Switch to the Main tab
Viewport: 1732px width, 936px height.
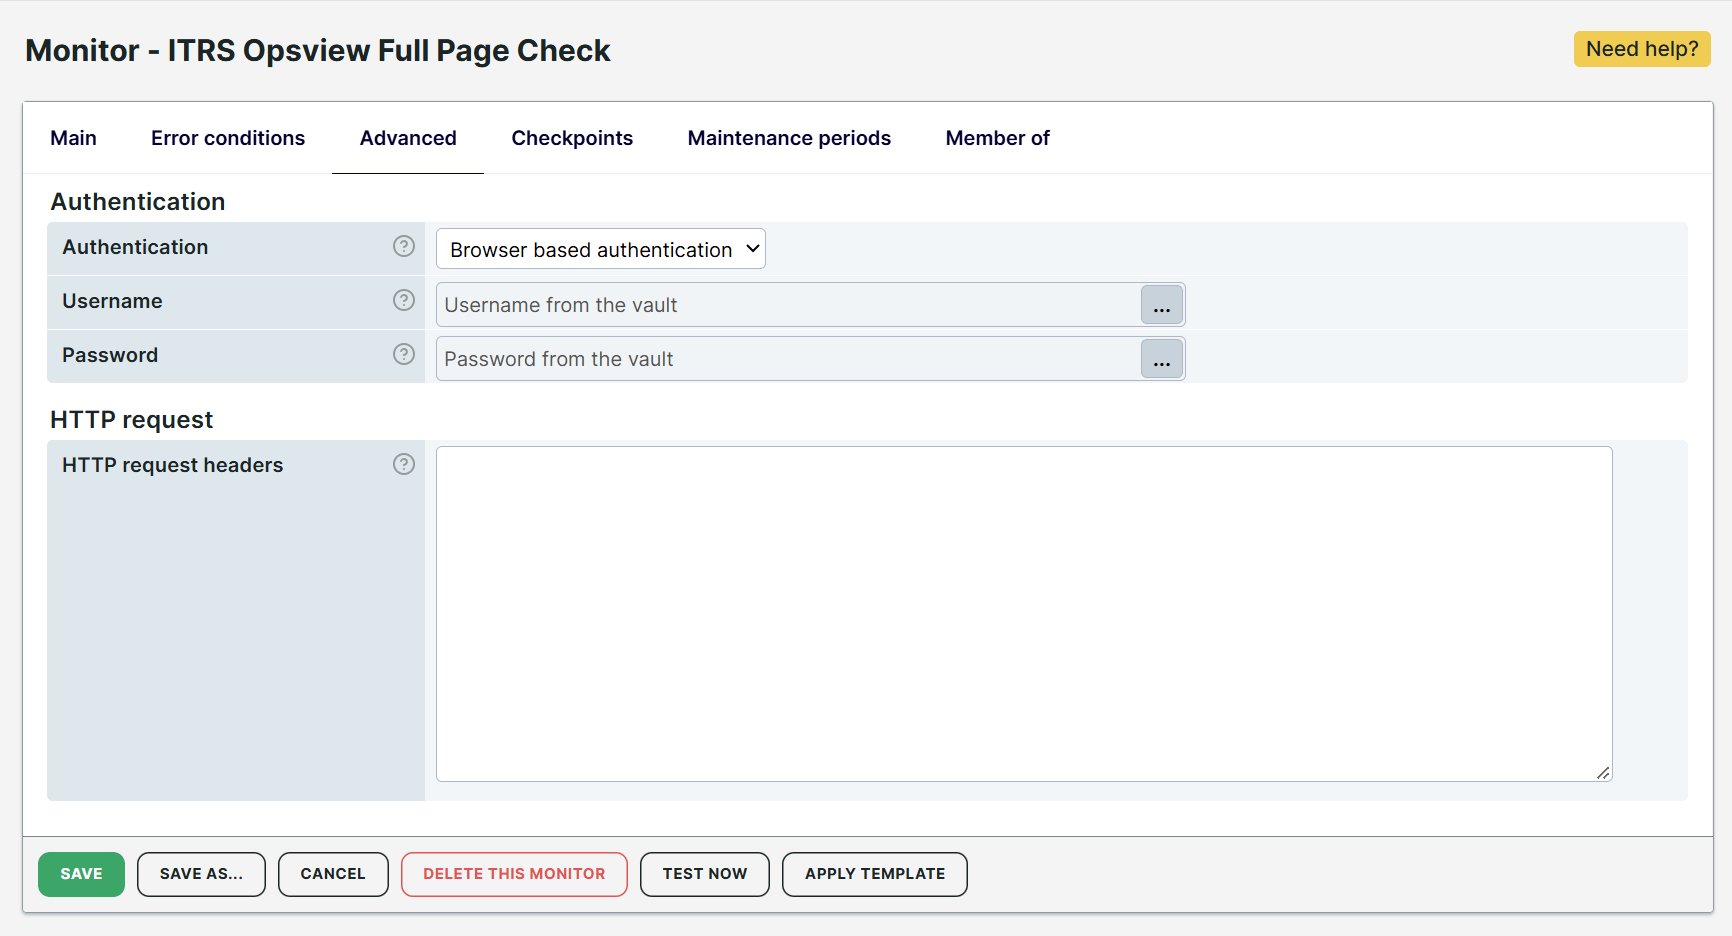point(74,138)
